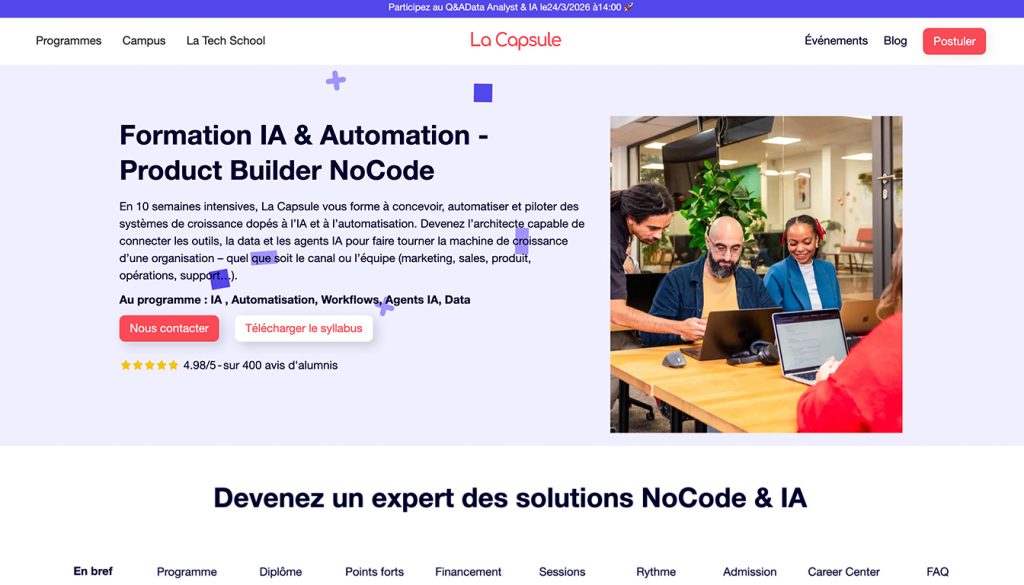The height and width of the screenshot is (585, 1024).
Task: Switch to the Admission tab
Action: 750,572
